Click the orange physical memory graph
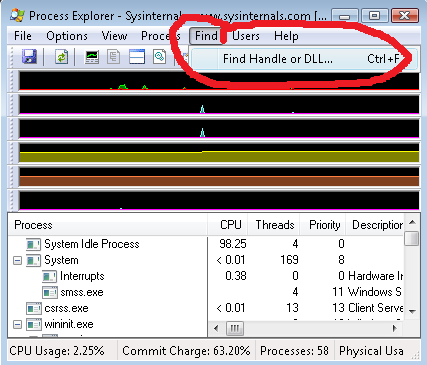This screenshot has height=365, width=427. (x=219, y=177)
